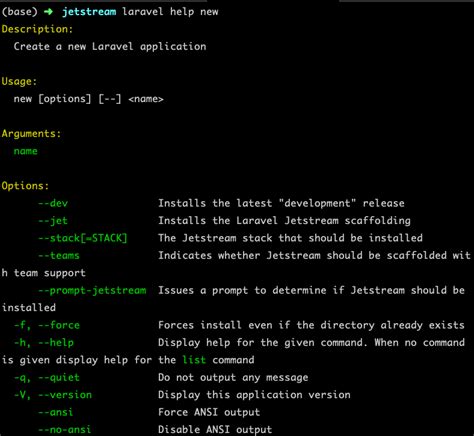Click 'Installs the Laravel Jetstream scaffolding' text

pyautogui.click(x=284, y=221)
